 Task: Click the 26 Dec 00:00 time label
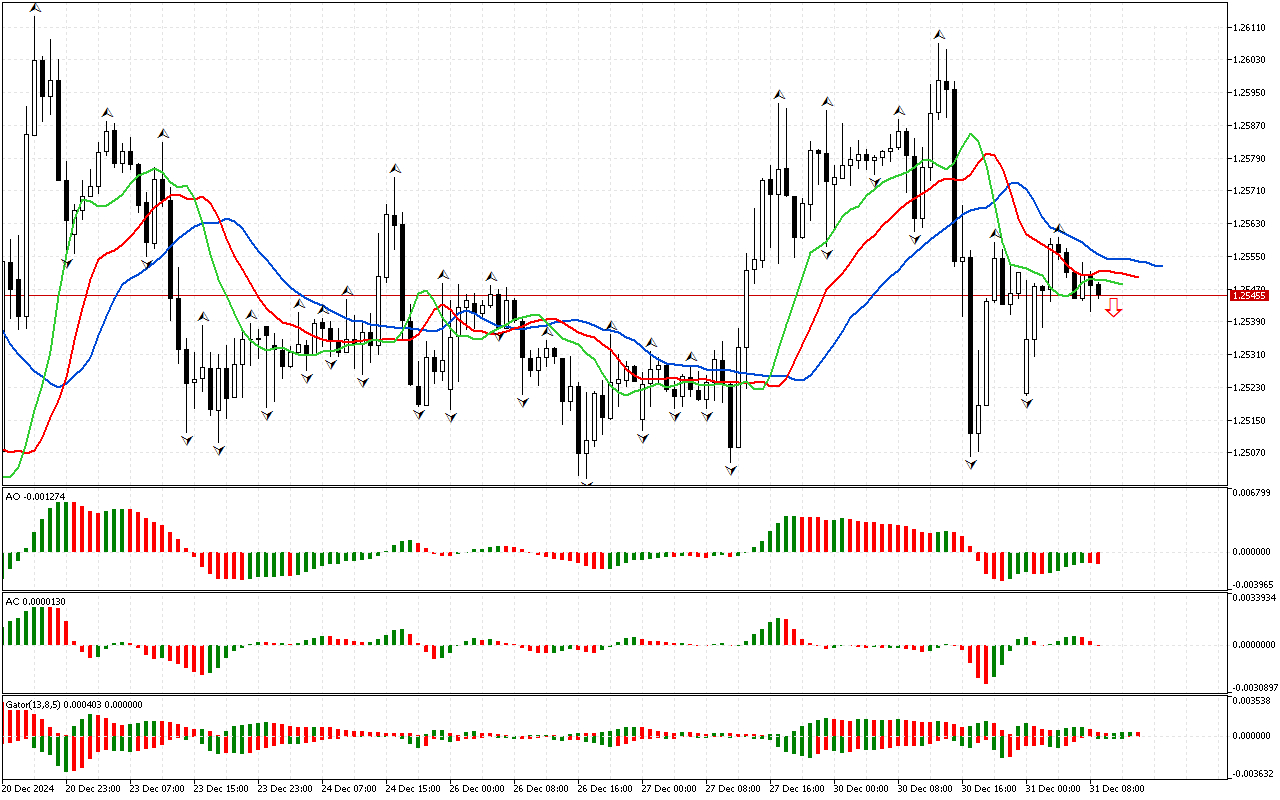[477, 789]
